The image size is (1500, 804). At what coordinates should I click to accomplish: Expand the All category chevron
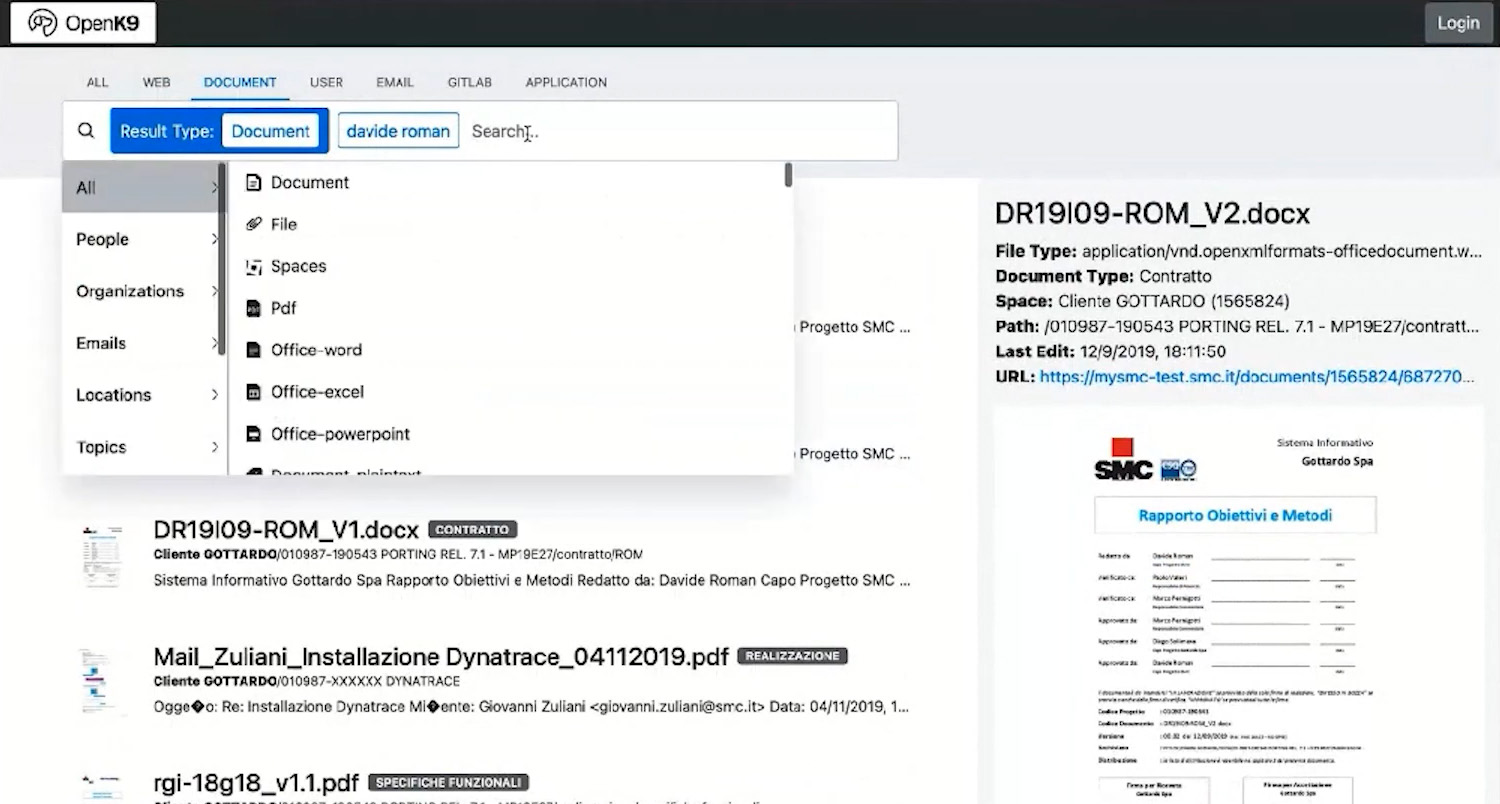[214, 187]
